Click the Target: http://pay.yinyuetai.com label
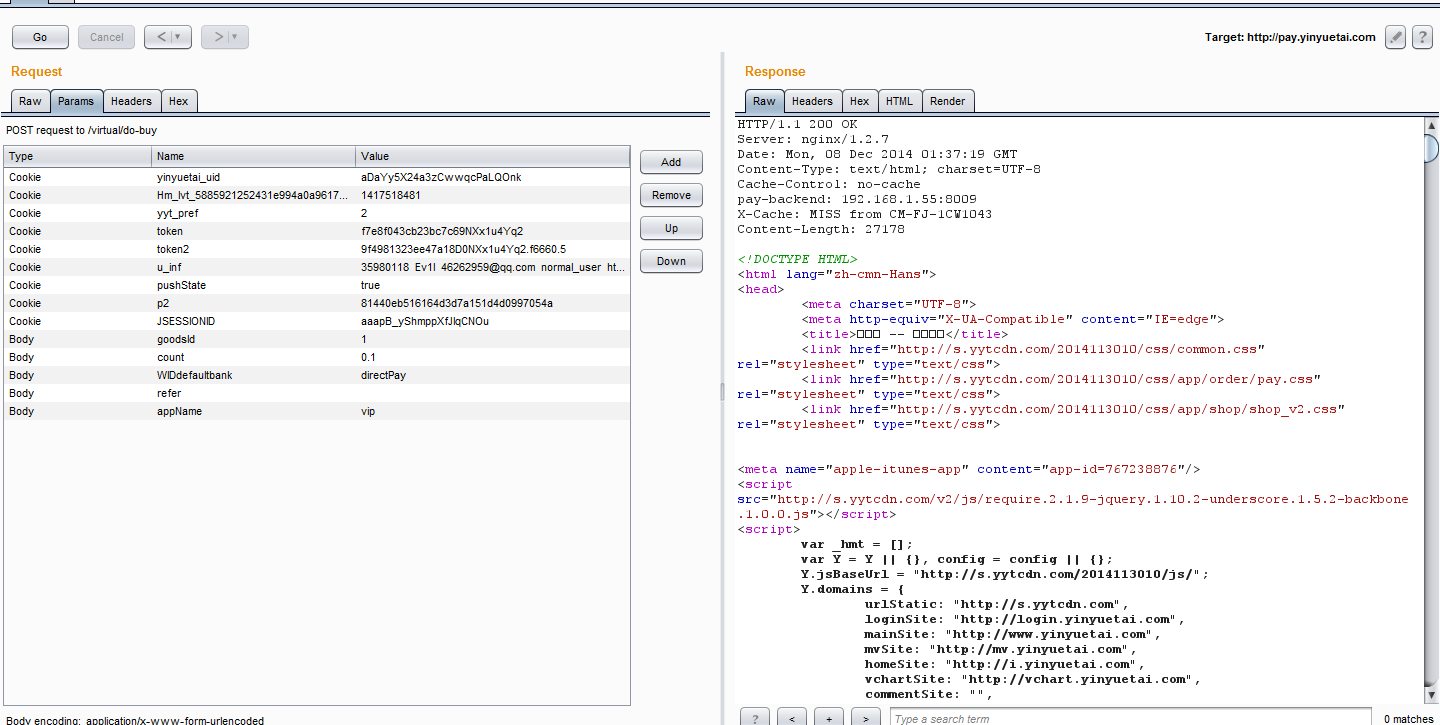The width and height of the screenshot is (1440, 725). [x=1291, y=37]
